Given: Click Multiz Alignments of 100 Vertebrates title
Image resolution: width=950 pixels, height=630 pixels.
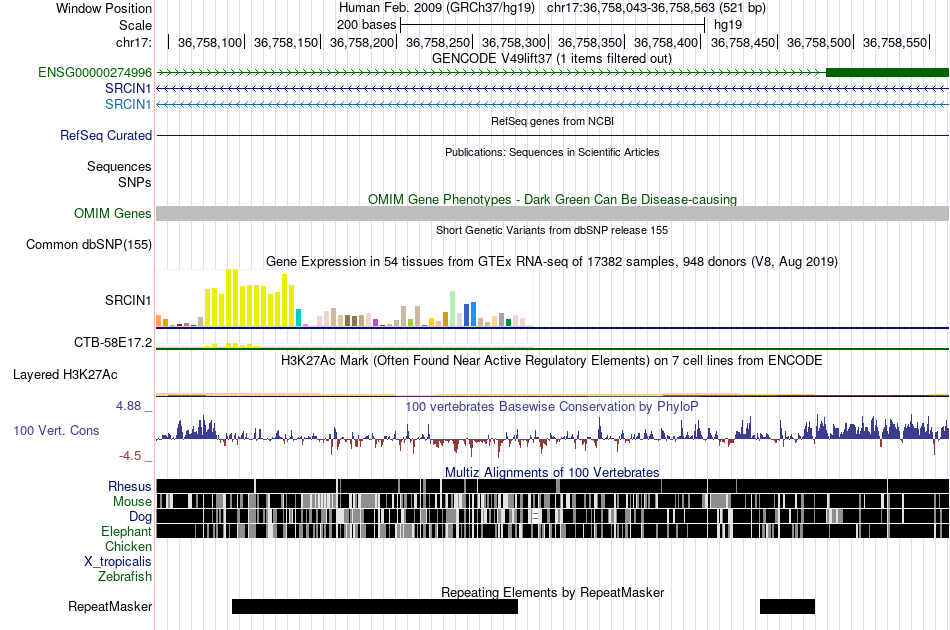Looking at the screenshot, I should click(x=552, y=472).
